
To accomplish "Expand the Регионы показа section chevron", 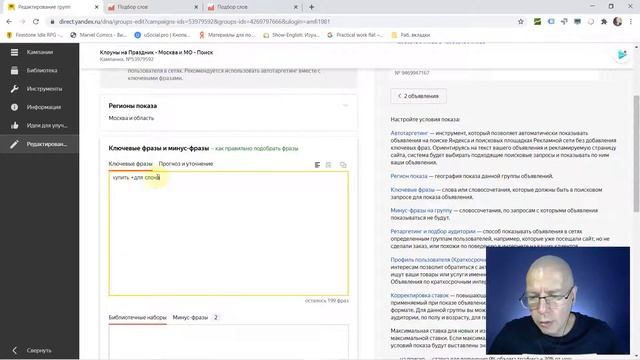I will click(x=345, y=106).
